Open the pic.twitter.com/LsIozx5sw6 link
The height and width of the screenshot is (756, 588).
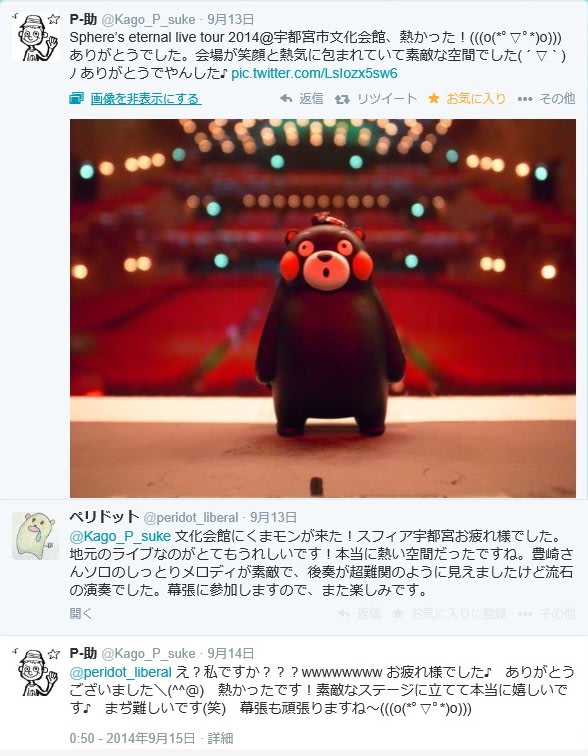click(x=314, y=73)
